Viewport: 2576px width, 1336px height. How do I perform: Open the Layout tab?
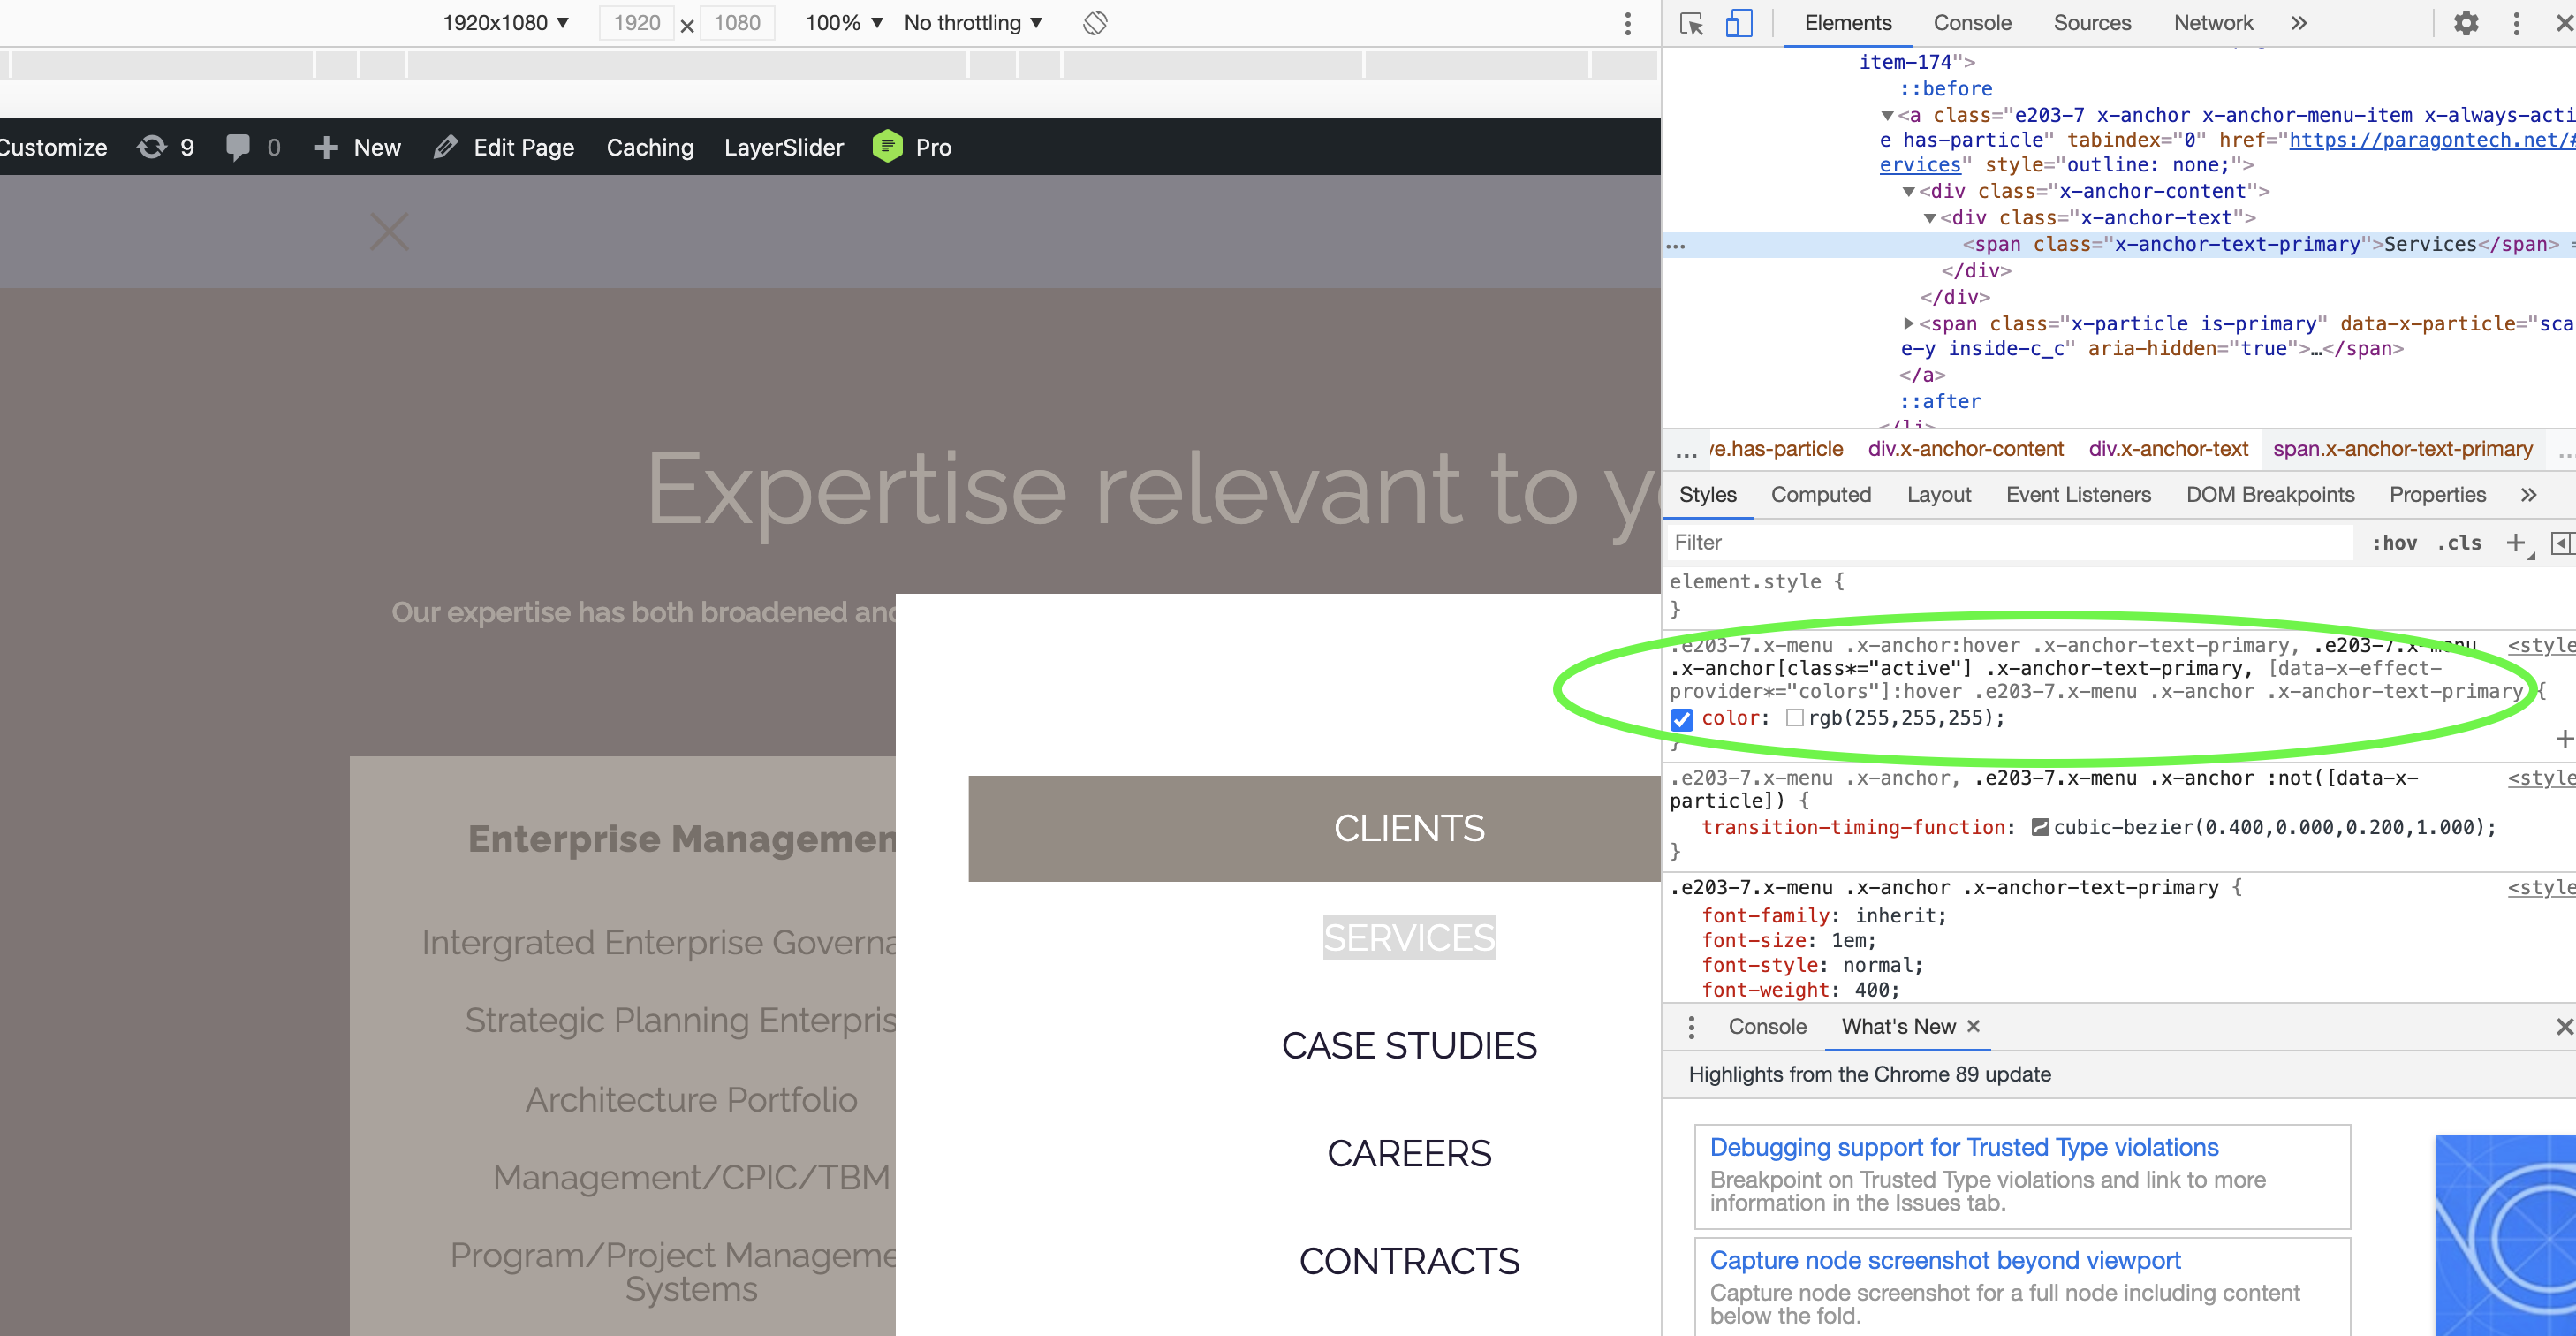tap(1939, 495)
